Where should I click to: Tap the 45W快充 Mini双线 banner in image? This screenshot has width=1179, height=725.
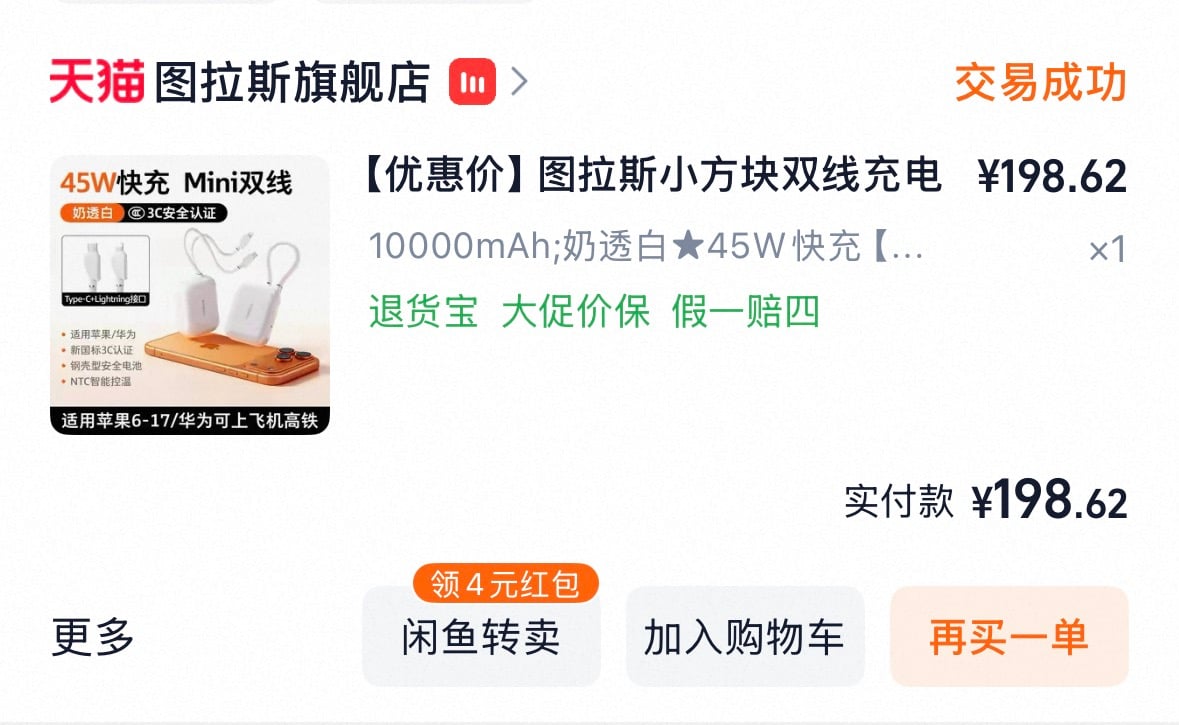177,183
